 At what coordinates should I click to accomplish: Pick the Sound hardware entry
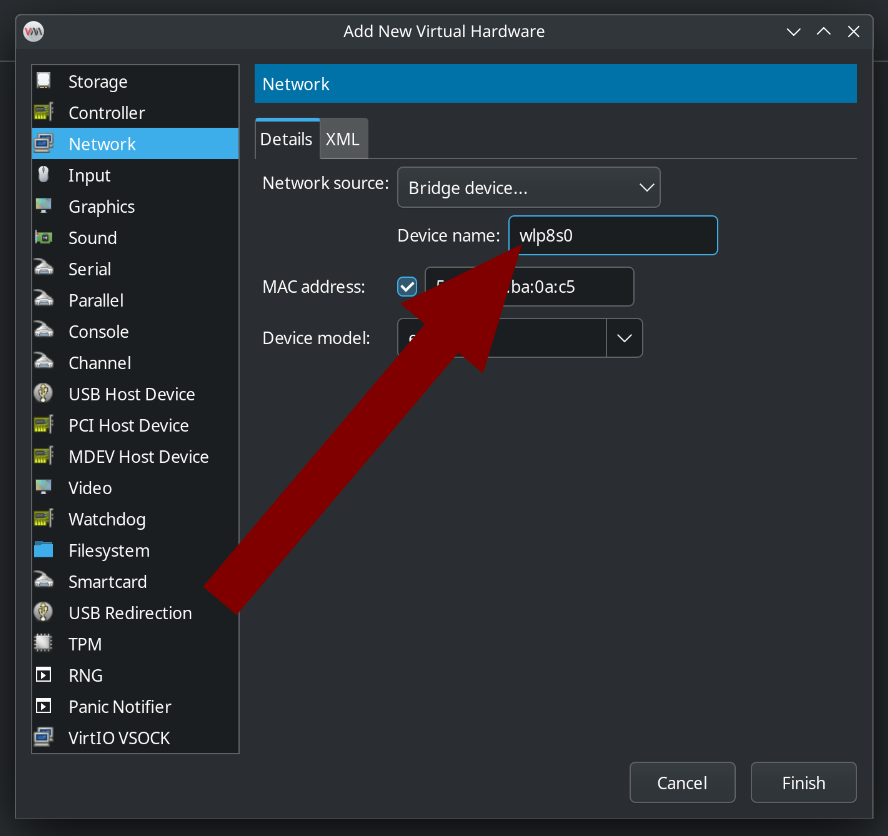tap(135, 237)
